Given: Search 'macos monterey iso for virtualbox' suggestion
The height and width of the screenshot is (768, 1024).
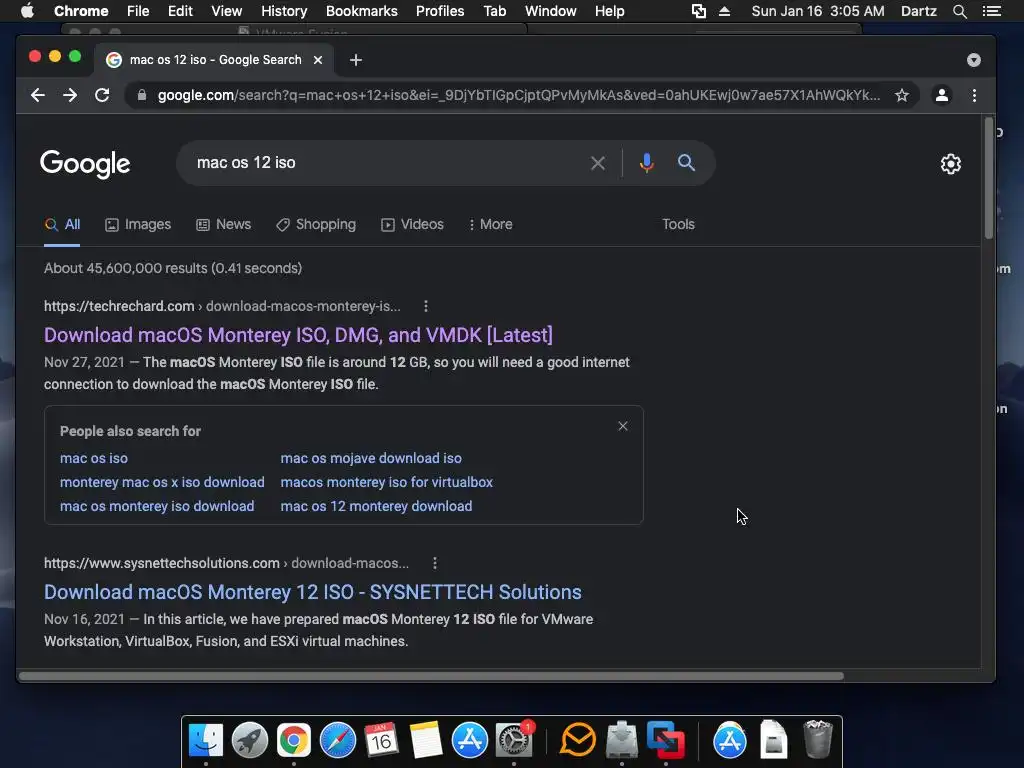Looking at the screenshot, I should click(x=387, y=483).
